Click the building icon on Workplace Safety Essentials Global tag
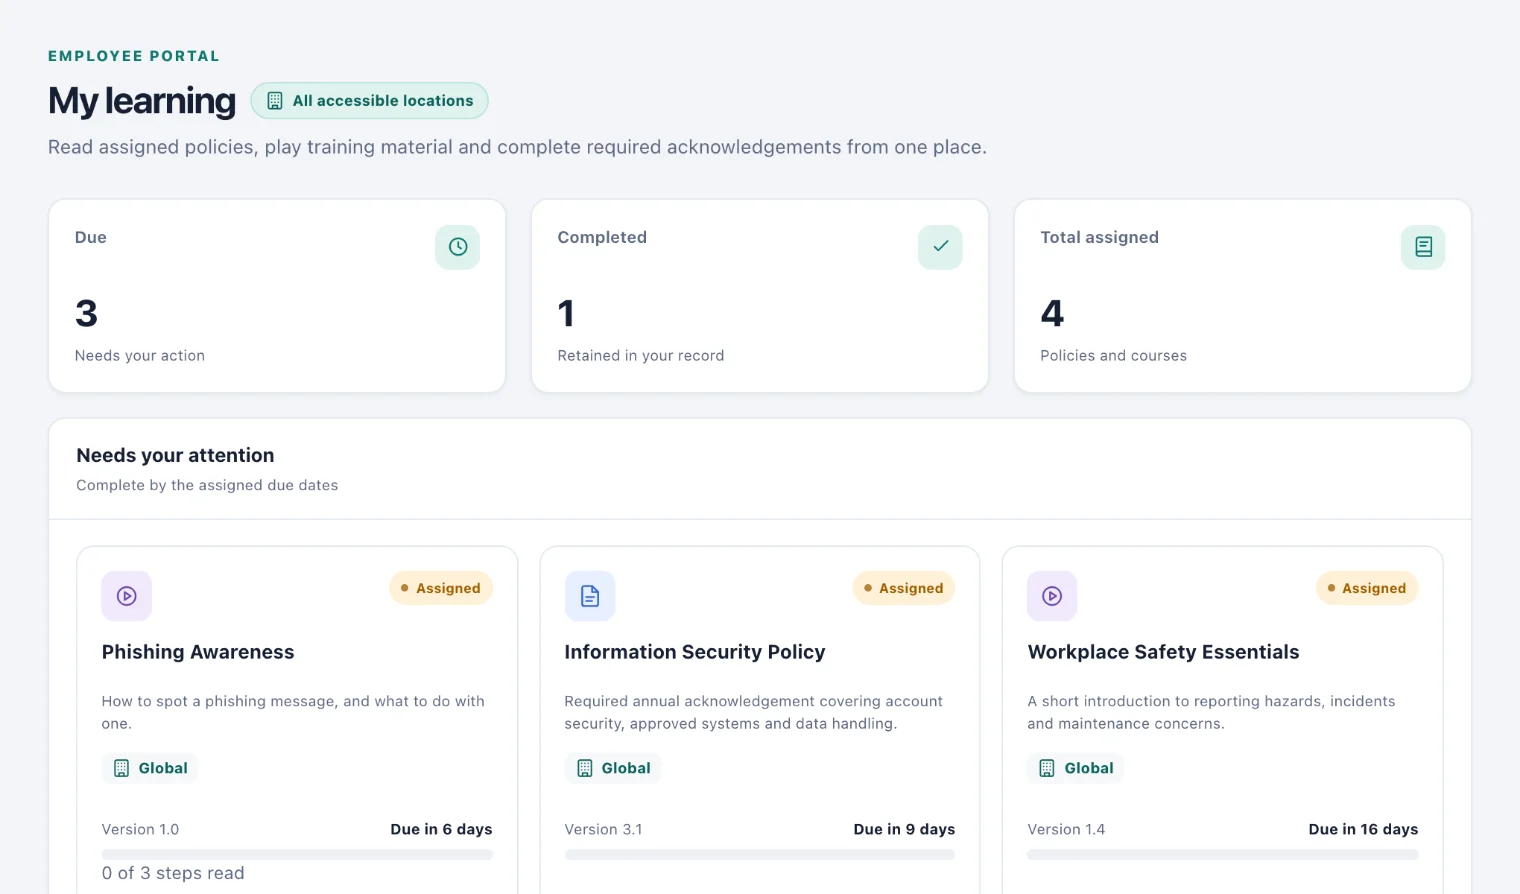1520x894 pixels. [1047, 768]
